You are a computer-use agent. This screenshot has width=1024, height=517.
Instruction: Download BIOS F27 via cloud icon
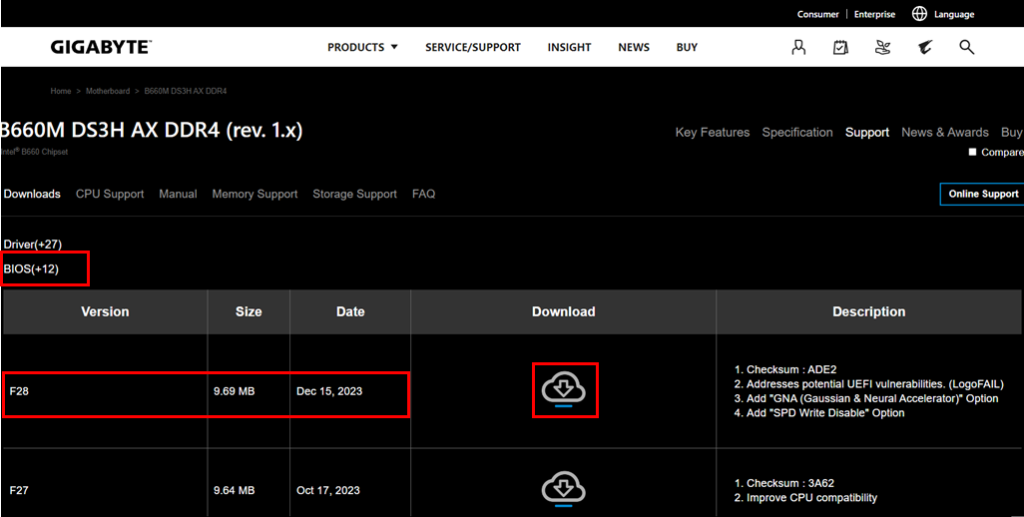click(564, 490)
